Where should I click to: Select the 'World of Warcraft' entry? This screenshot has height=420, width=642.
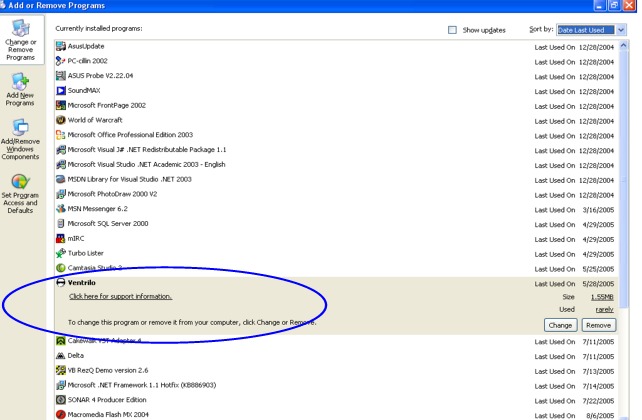(x=95, y=120)
